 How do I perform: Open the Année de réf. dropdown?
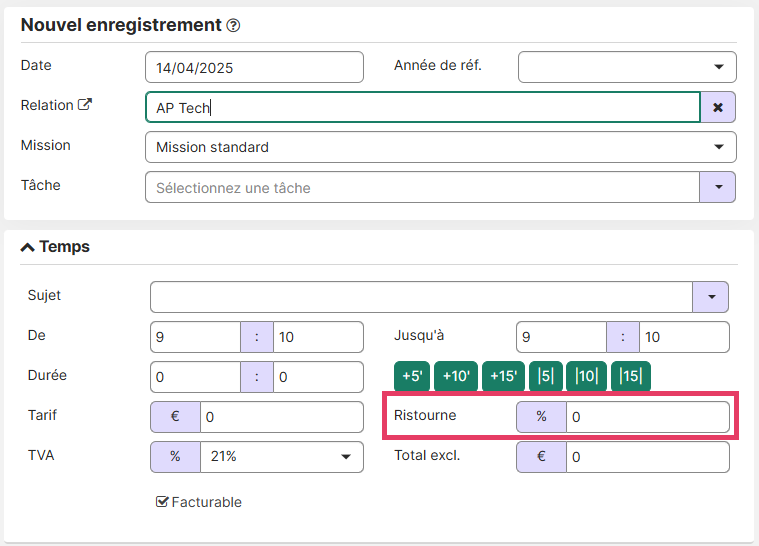(x=627, y=67)
